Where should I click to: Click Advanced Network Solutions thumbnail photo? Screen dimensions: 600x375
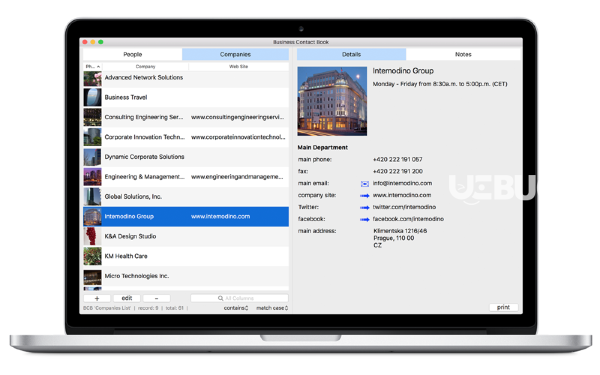tap(93, 78)
